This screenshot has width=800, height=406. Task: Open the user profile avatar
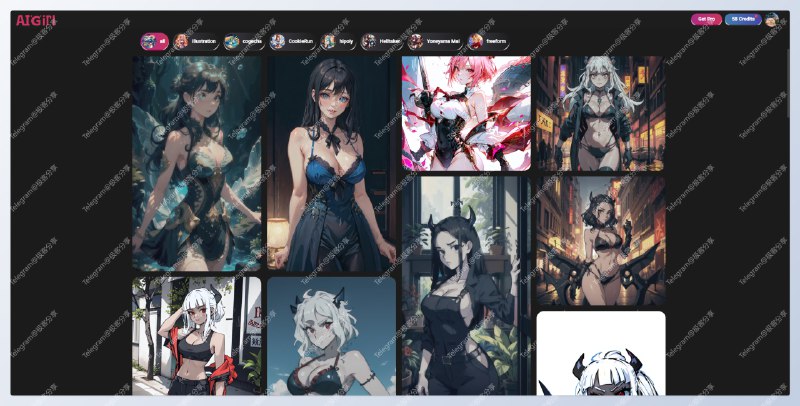(x=771, y=19)
